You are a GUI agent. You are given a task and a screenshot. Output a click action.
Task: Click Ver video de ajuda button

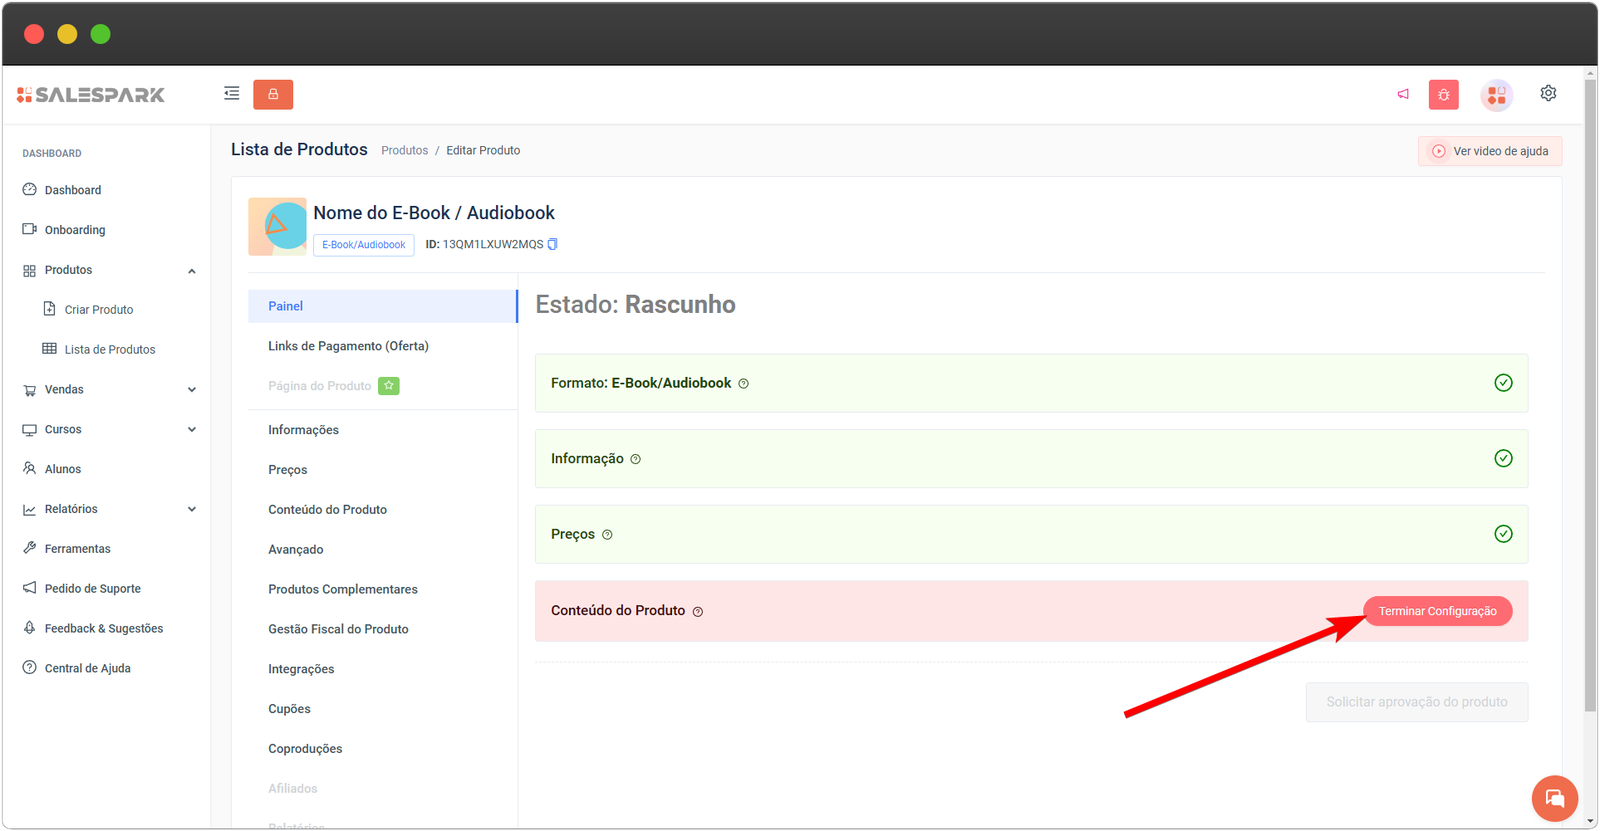pyautogui.click(x=1489, y=151)
